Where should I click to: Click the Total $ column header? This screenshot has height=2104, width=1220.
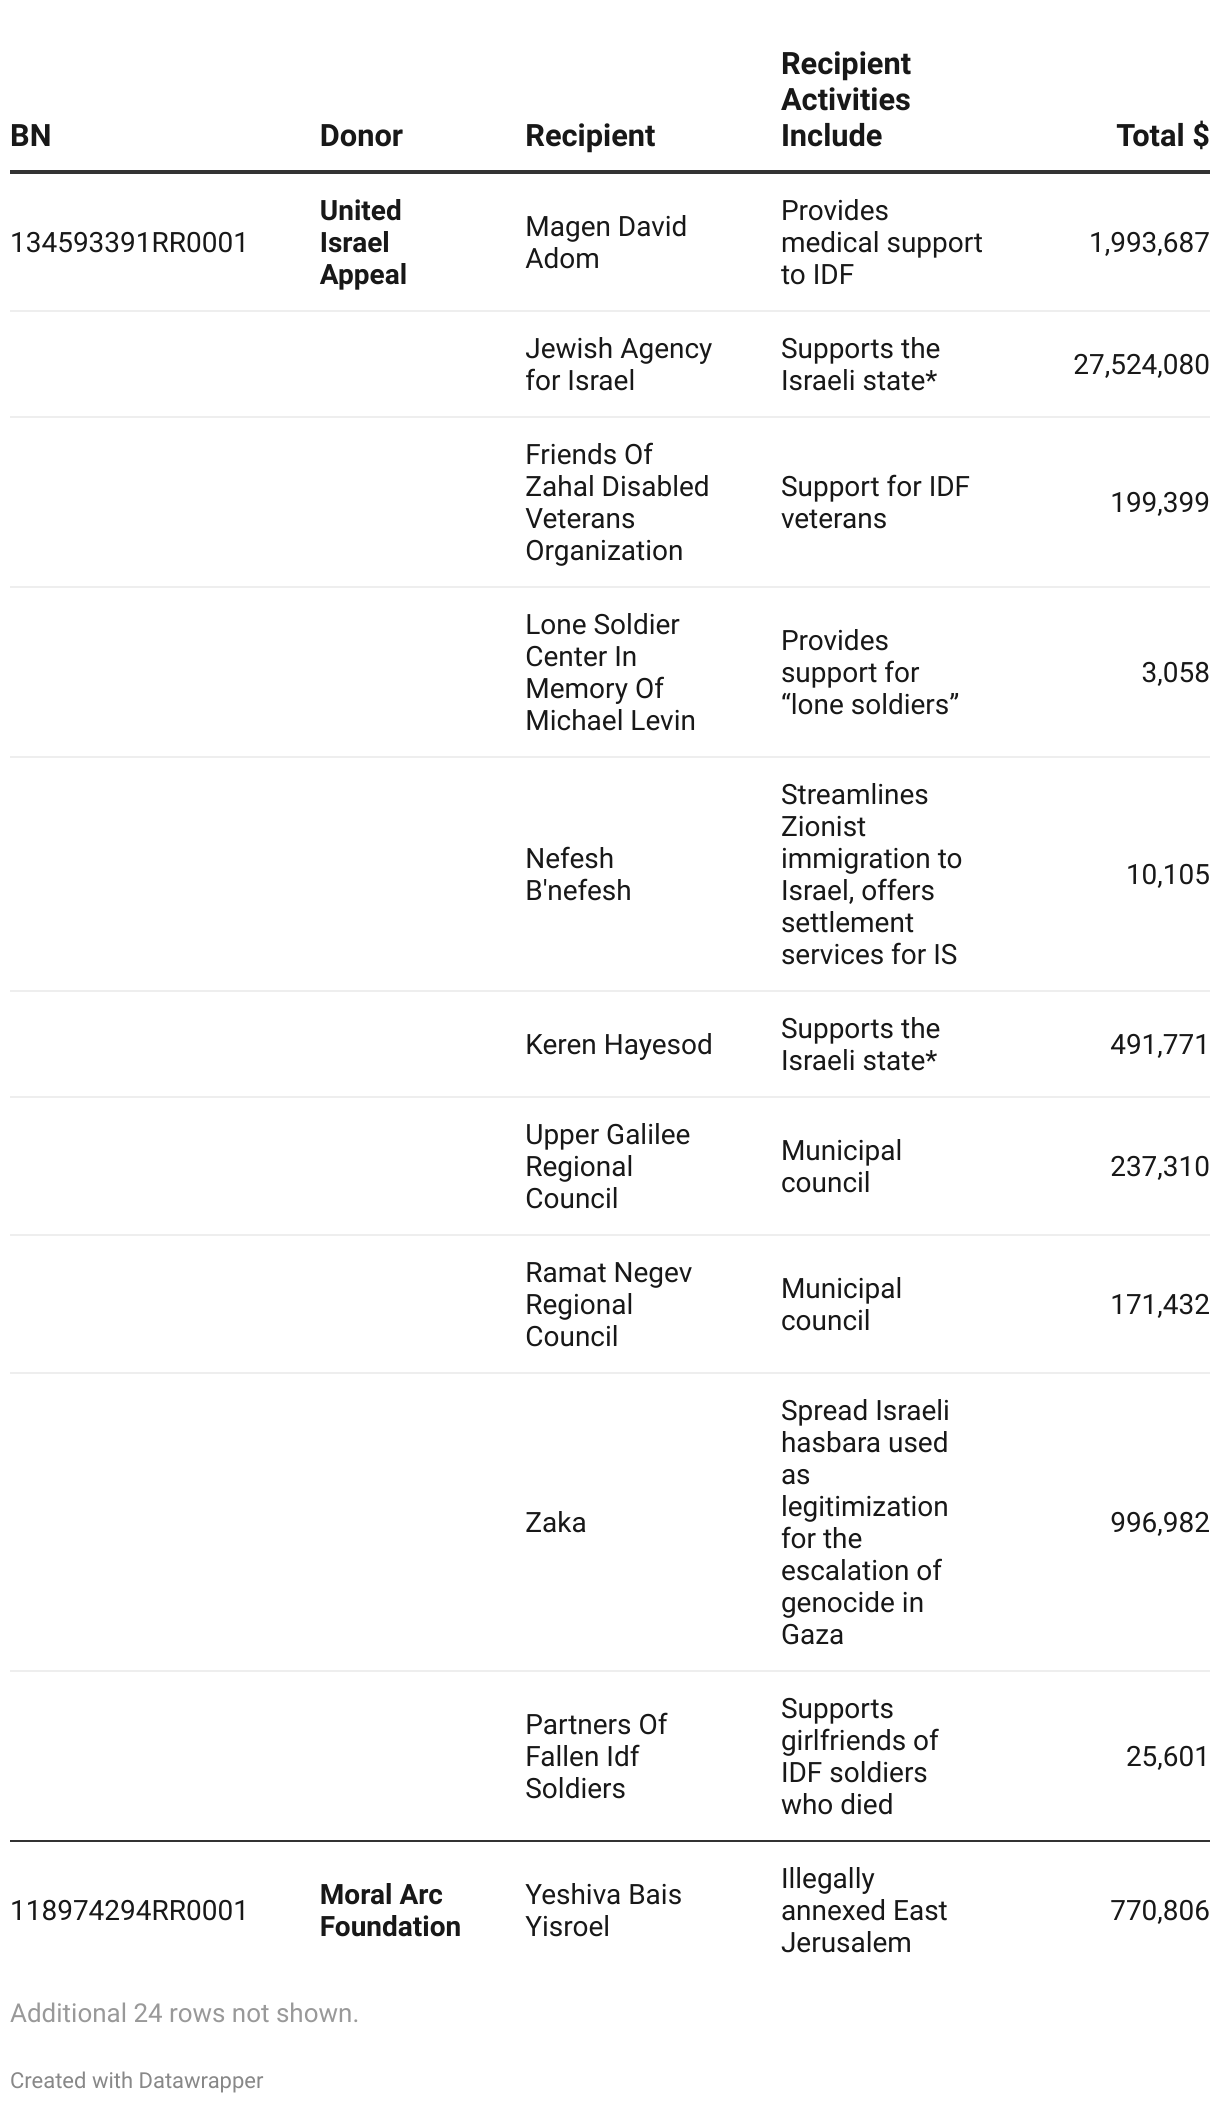[1162, 135]
